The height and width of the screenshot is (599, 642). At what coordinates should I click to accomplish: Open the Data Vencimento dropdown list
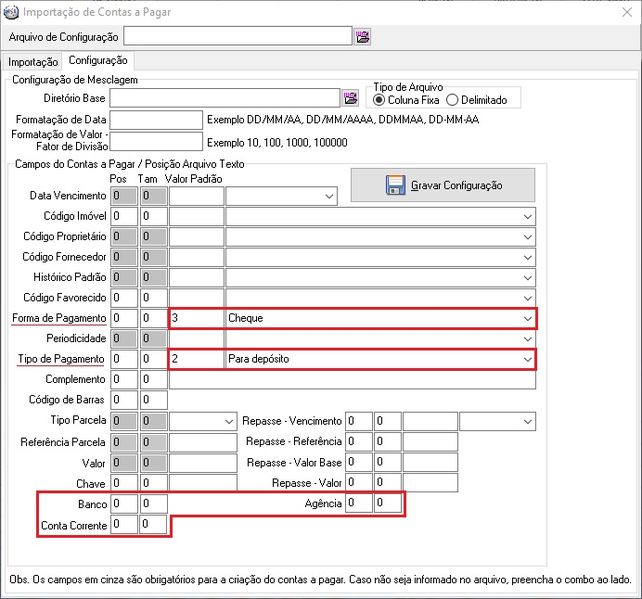pos(330,196)
